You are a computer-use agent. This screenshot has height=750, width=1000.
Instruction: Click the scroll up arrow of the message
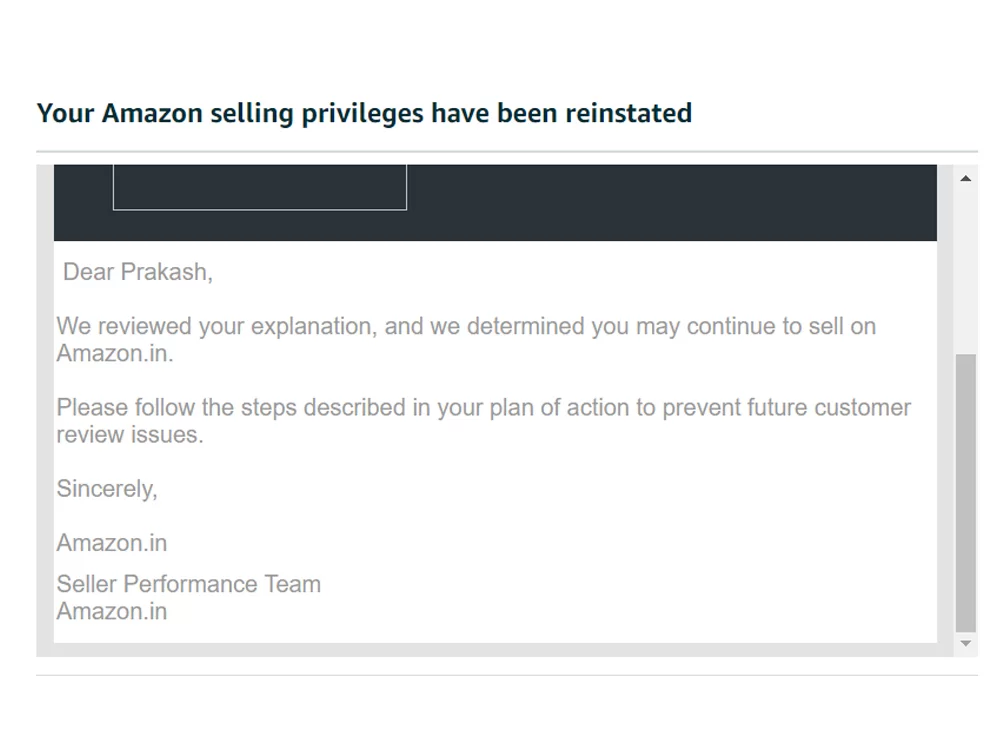[966, 179]
